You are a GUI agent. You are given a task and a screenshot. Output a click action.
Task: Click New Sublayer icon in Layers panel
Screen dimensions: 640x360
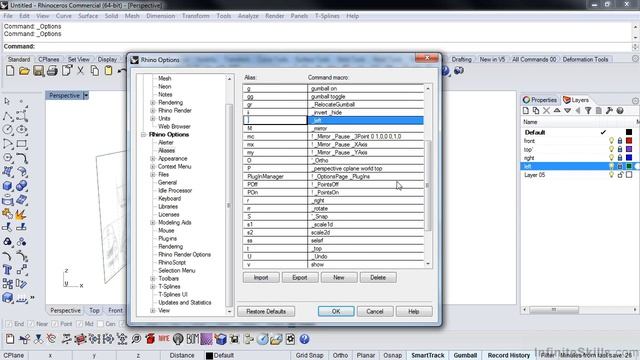tap(536, 111)
